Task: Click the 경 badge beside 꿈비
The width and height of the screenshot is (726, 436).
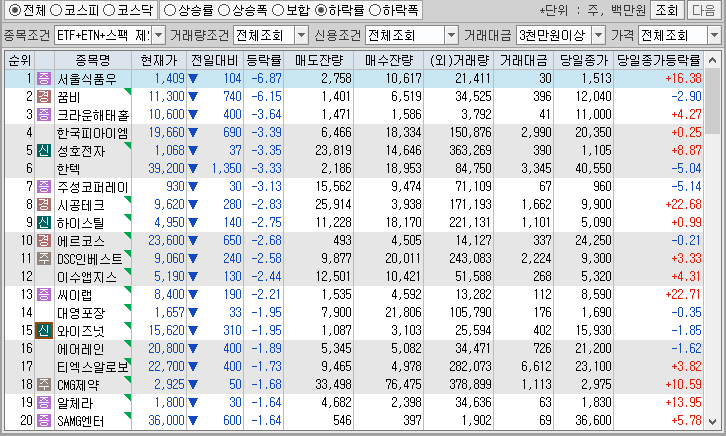Action: pyautogui.click(x=44, y=97)
